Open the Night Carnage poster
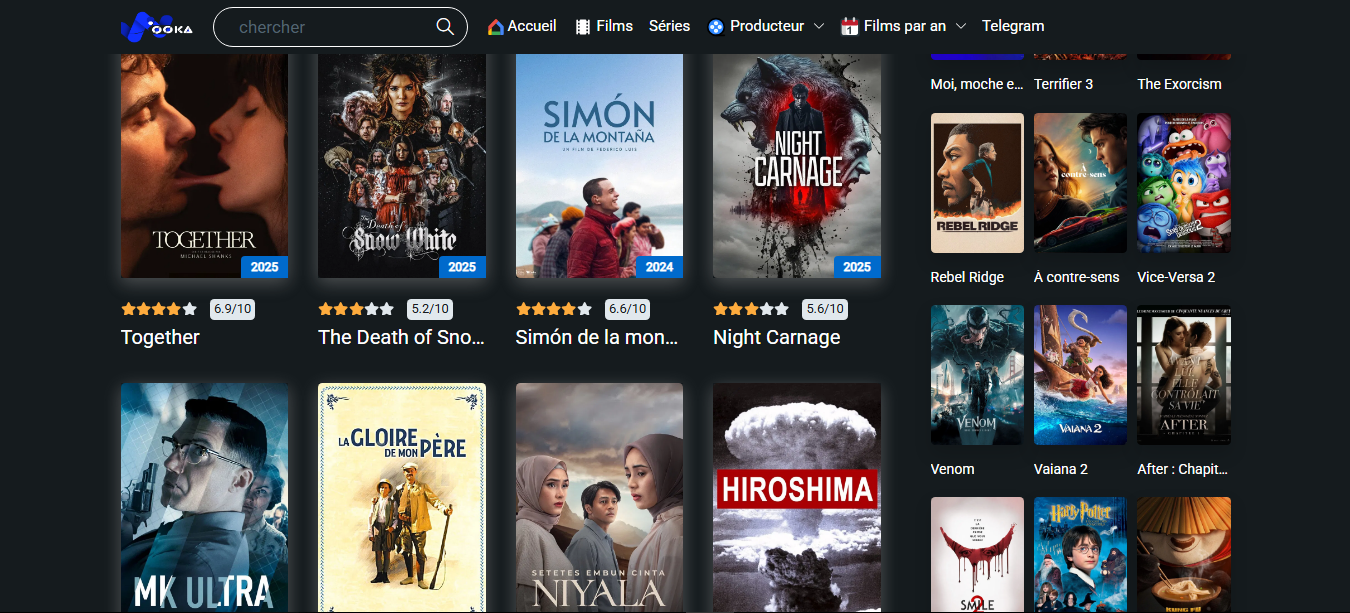This screenshot has width=1350, height=613. pos(797,166)
